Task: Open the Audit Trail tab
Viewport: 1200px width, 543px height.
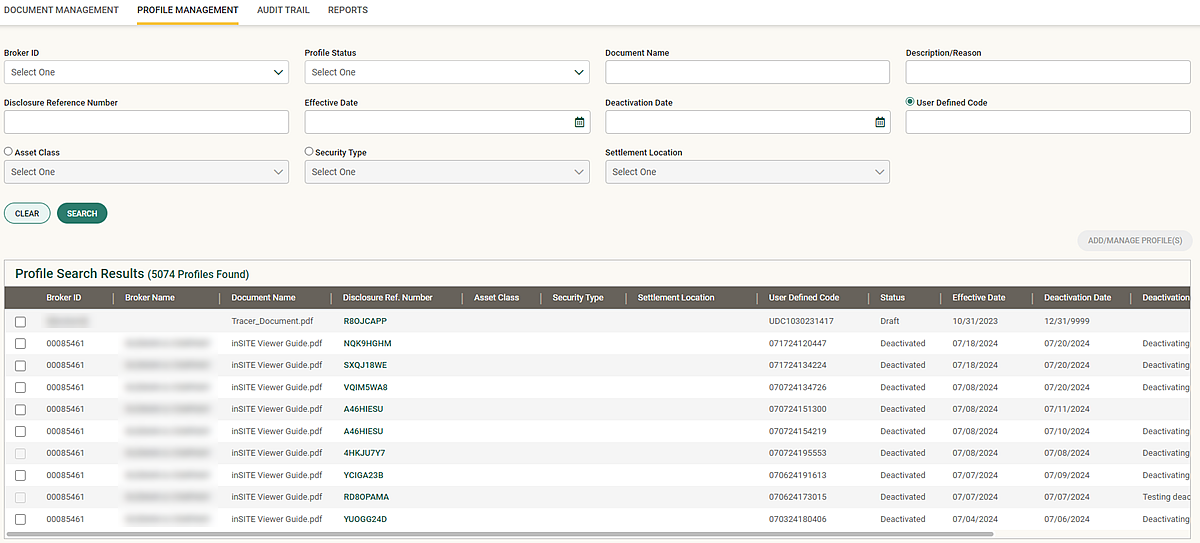Action: tap(283, 10)
